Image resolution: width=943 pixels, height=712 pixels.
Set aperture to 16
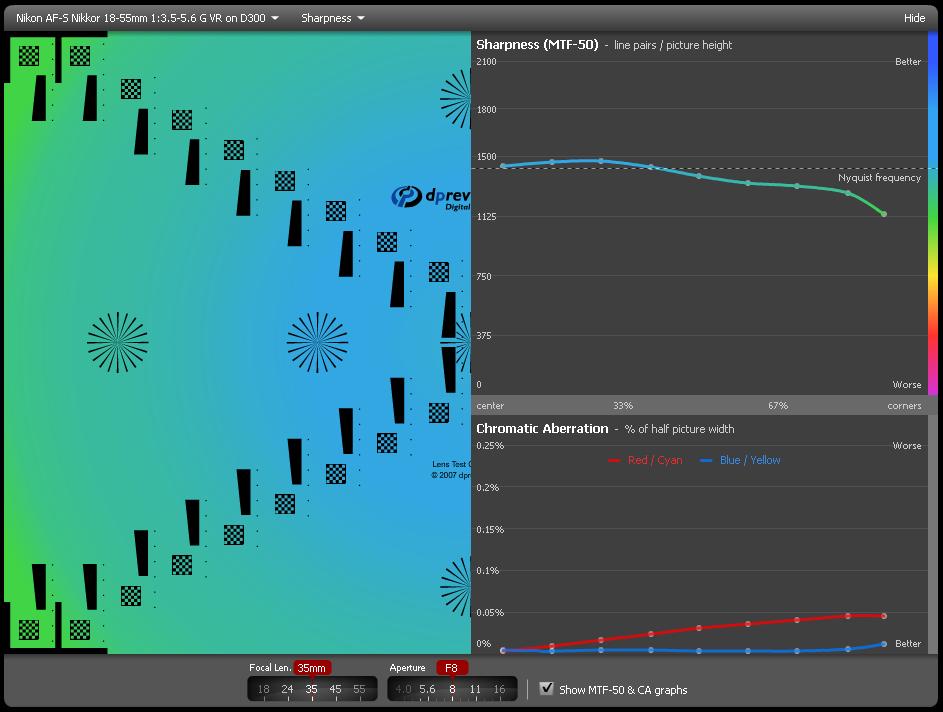499,689
